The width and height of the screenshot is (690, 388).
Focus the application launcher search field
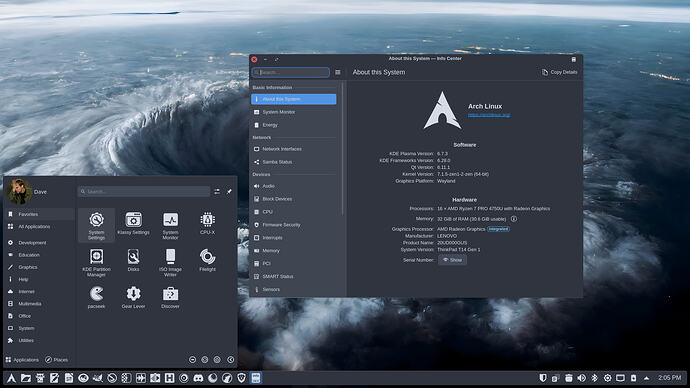point(144,191)
